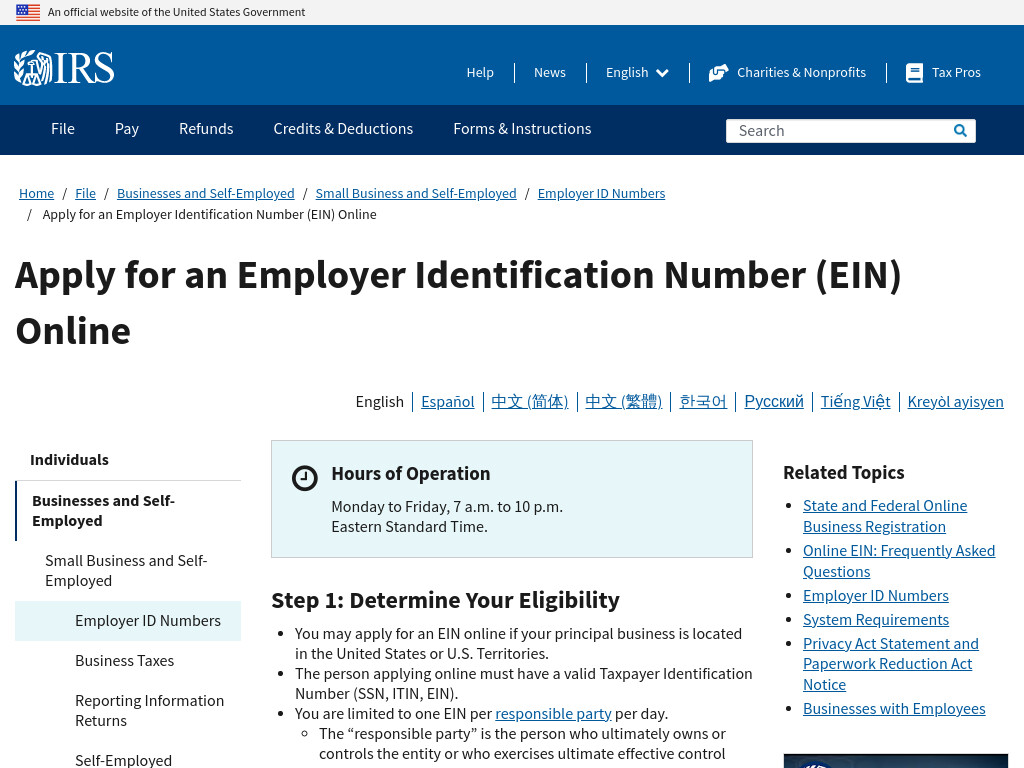Viewport: 1024px width, 768px height.
Task: Click 'Related Topics' heading
Action: coord(844,472)
